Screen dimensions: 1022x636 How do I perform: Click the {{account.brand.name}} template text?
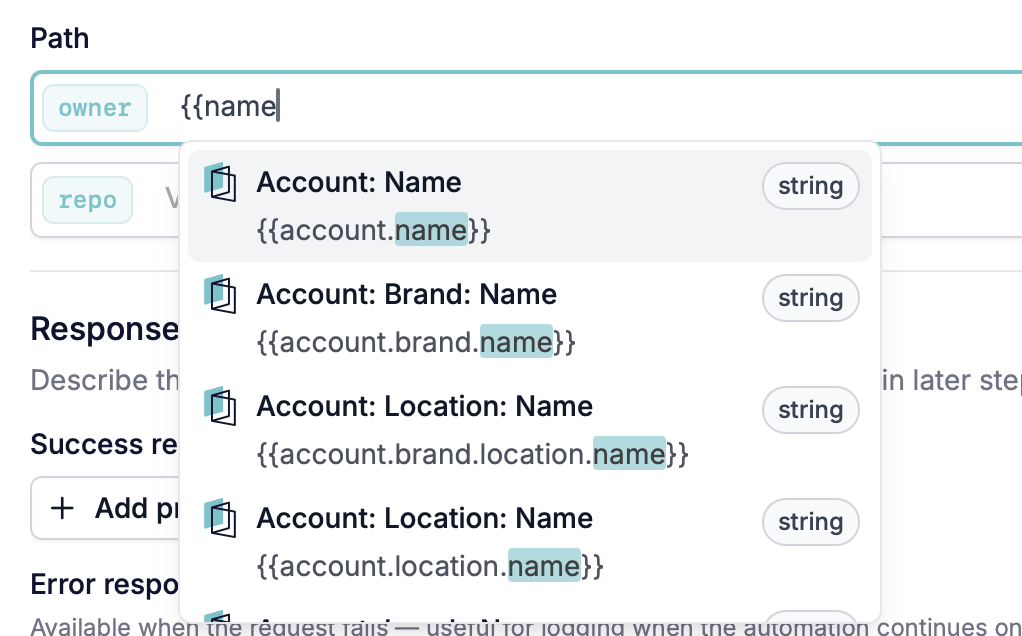[416, 342]
